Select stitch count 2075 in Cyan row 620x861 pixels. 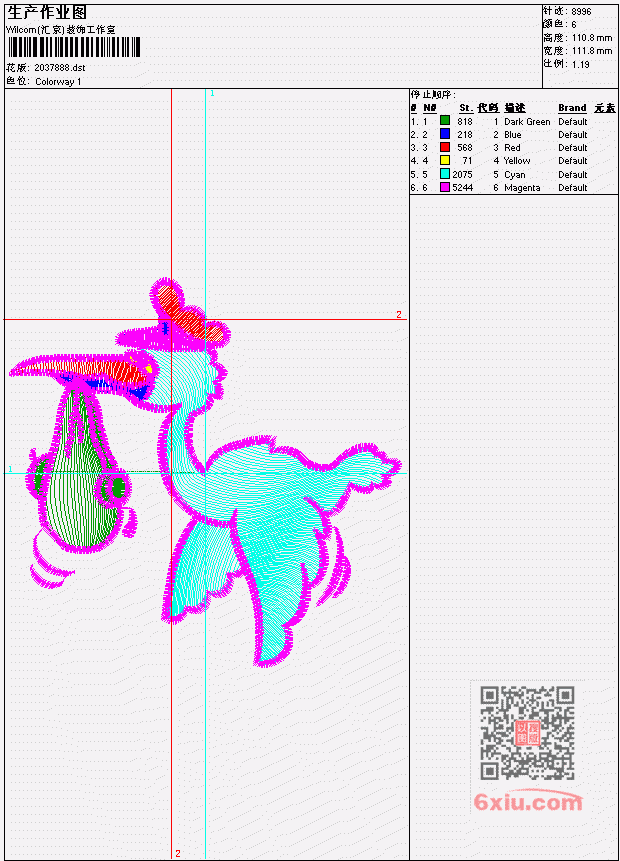coord(462,174)
